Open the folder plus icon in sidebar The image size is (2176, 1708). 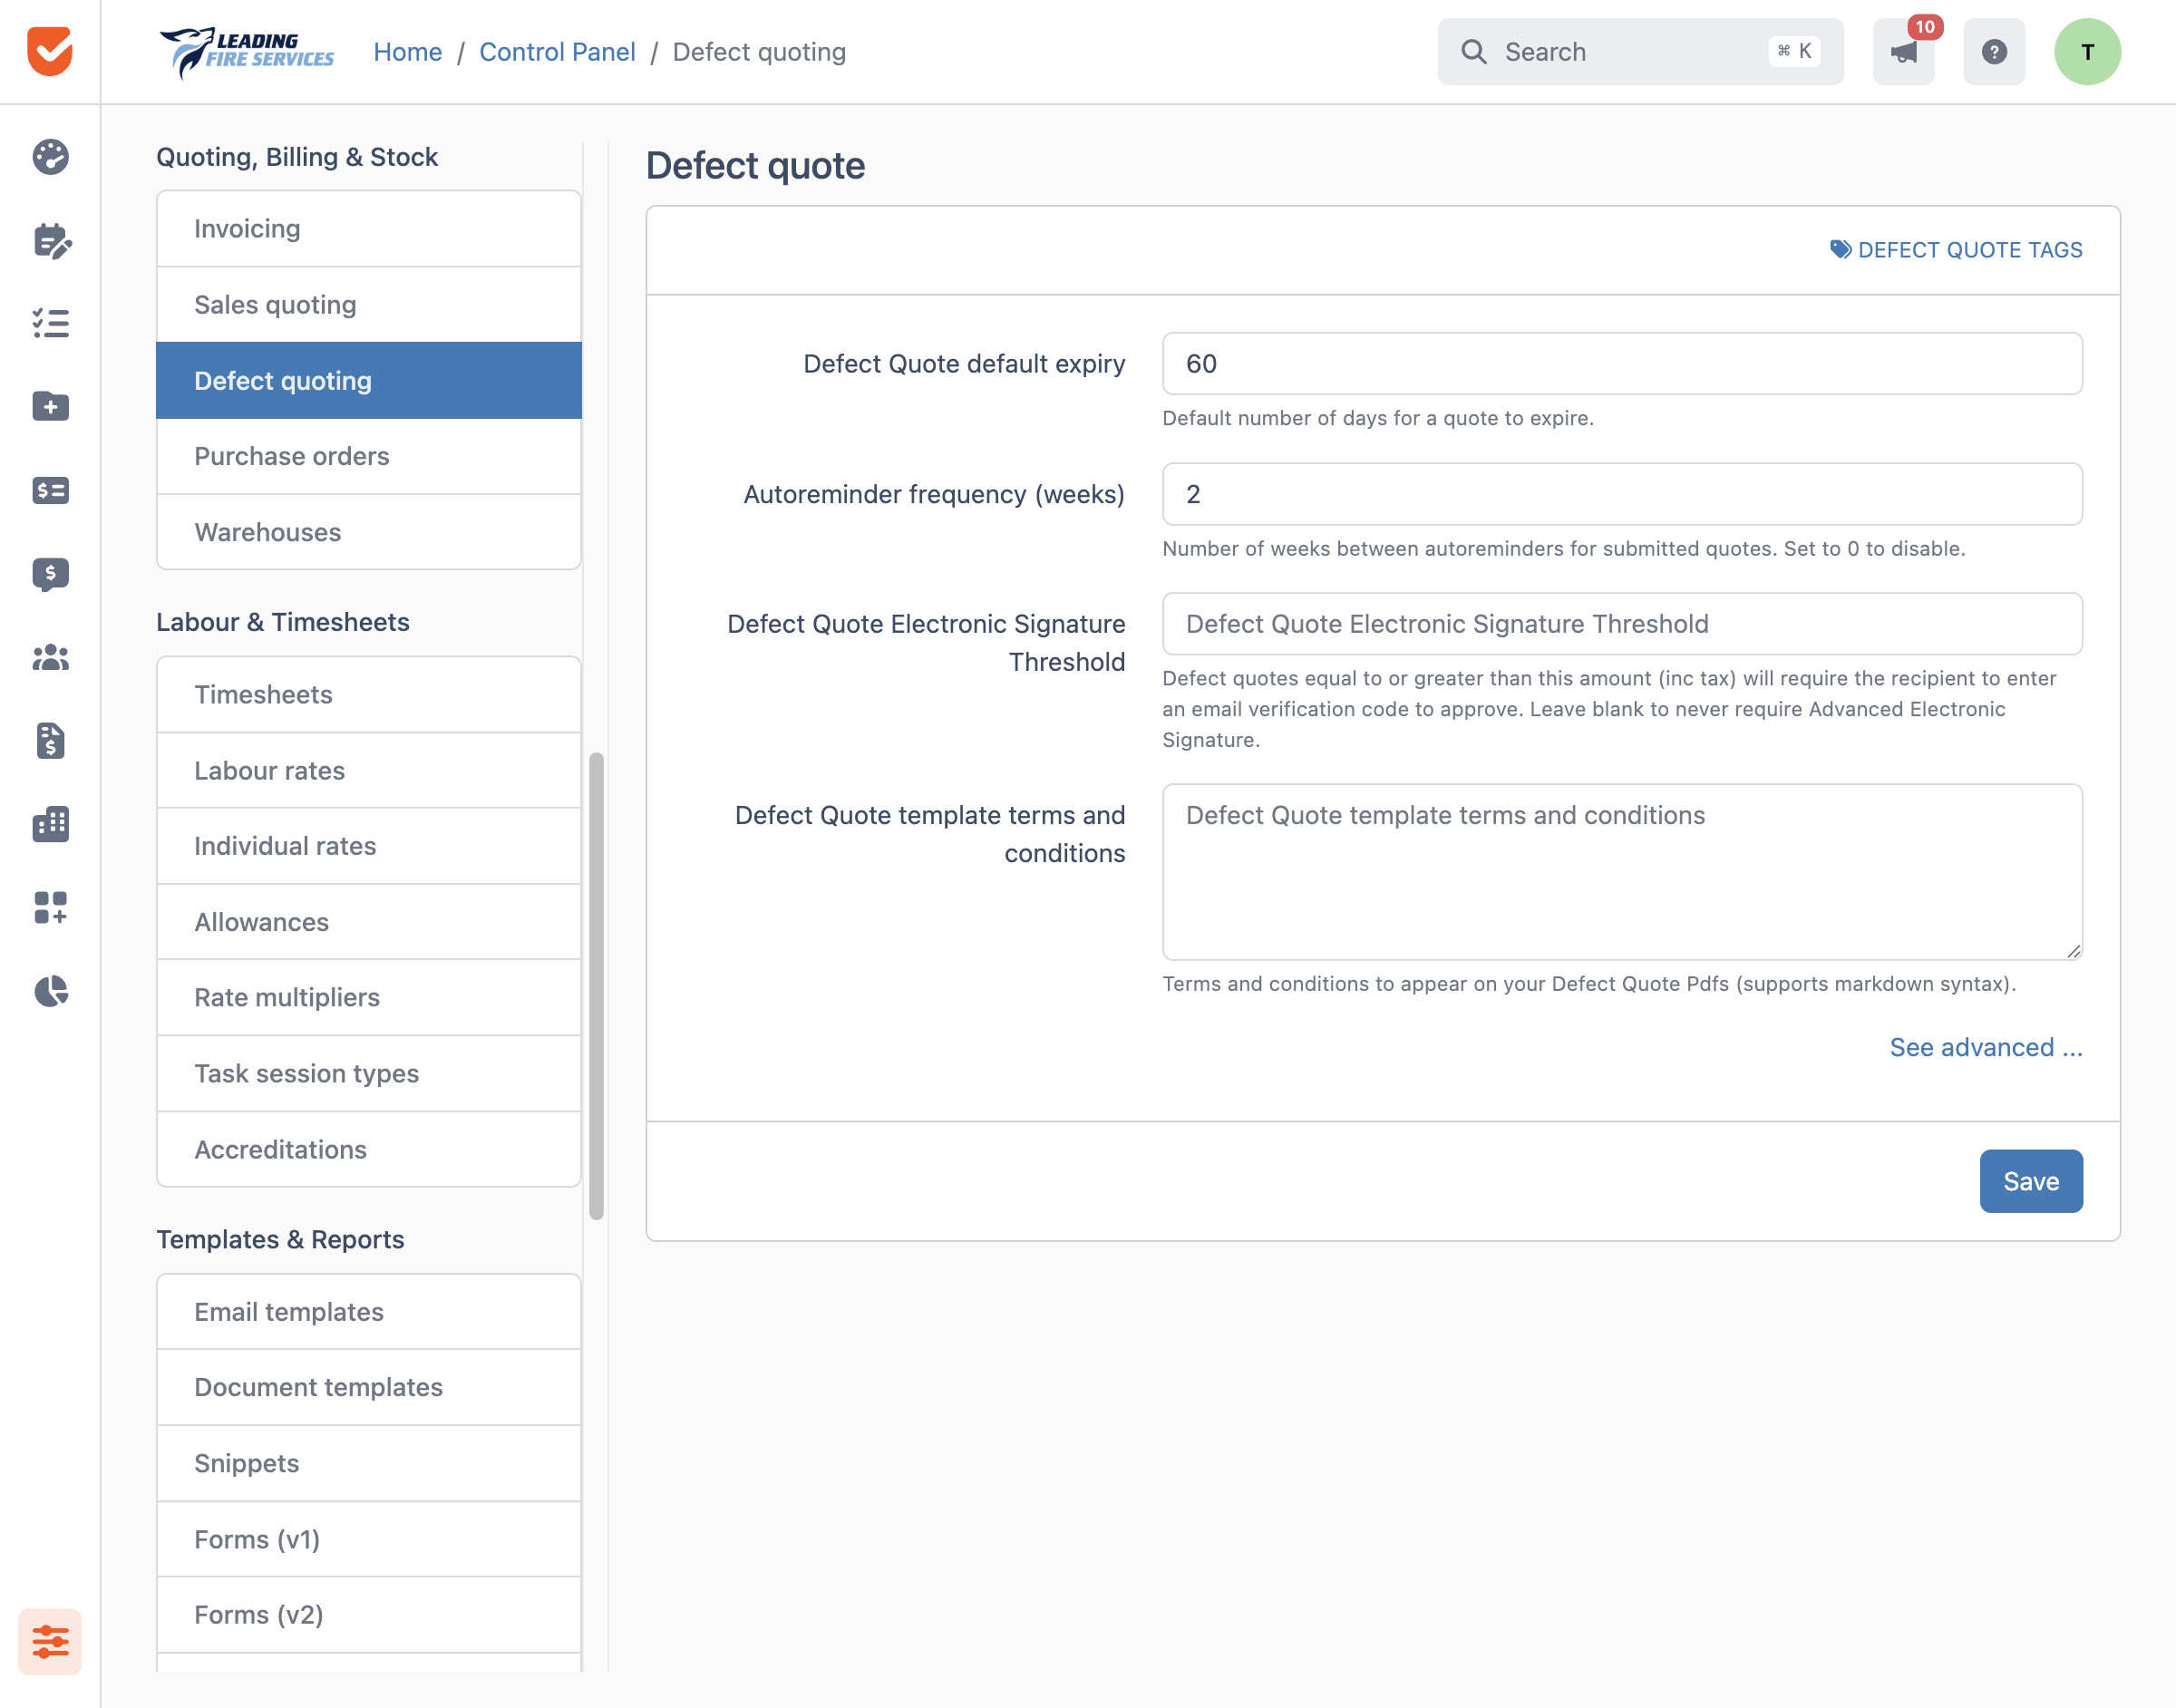point(50,406)
